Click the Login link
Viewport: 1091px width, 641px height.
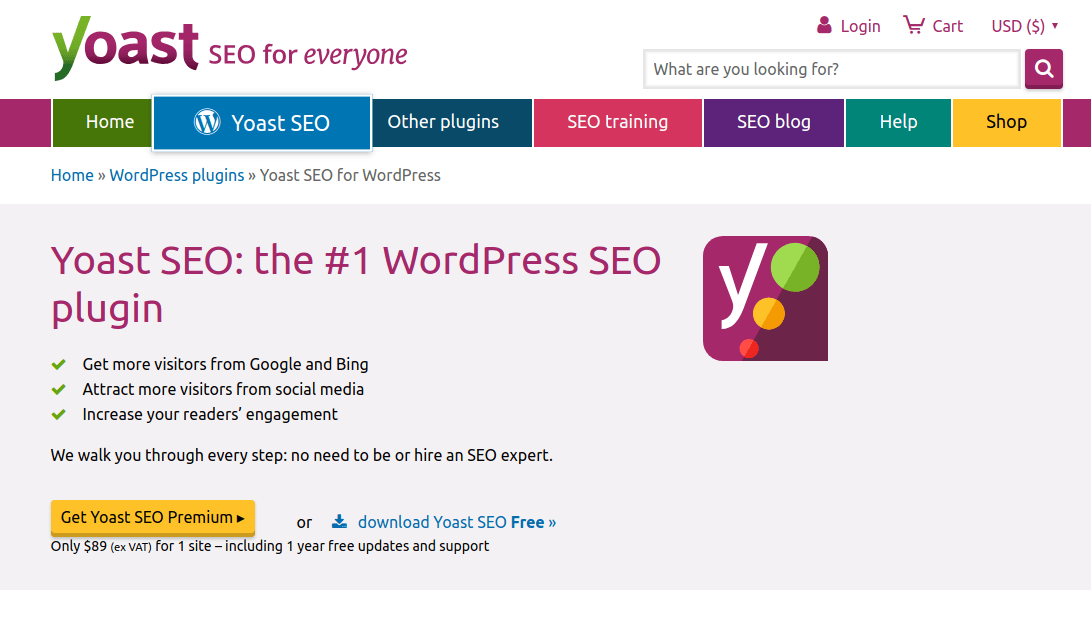tap(860, 26)
